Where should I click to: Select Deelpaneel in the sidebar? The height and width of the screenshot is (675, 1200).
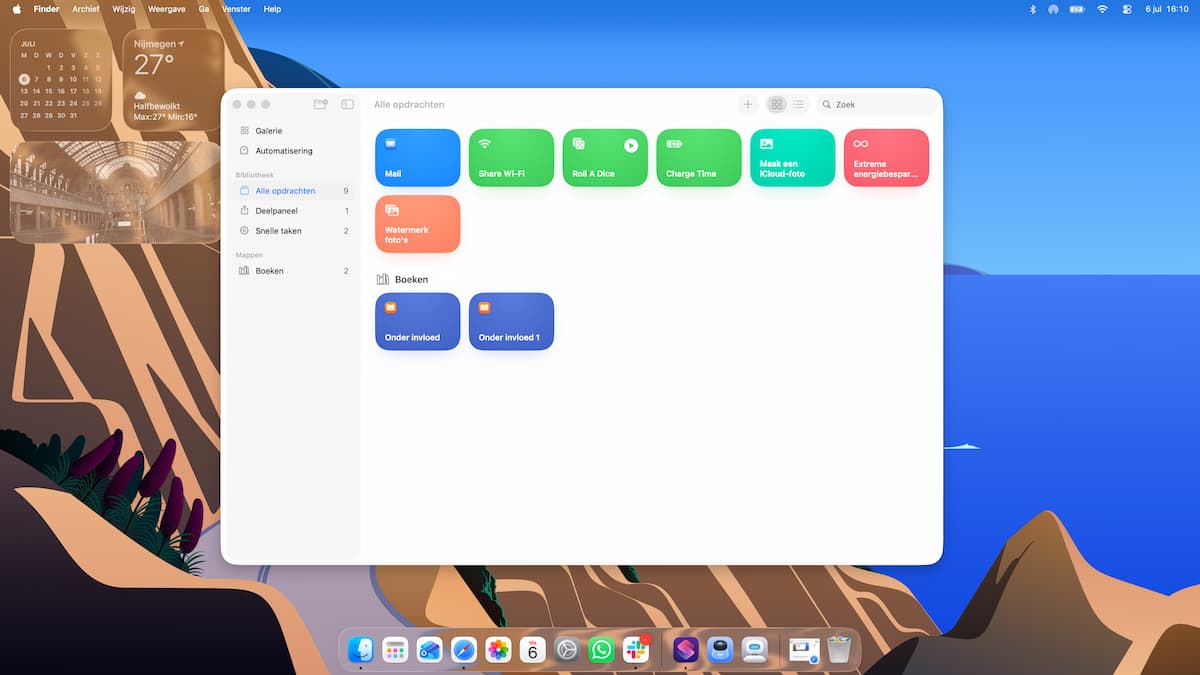[x=294, y=211]
